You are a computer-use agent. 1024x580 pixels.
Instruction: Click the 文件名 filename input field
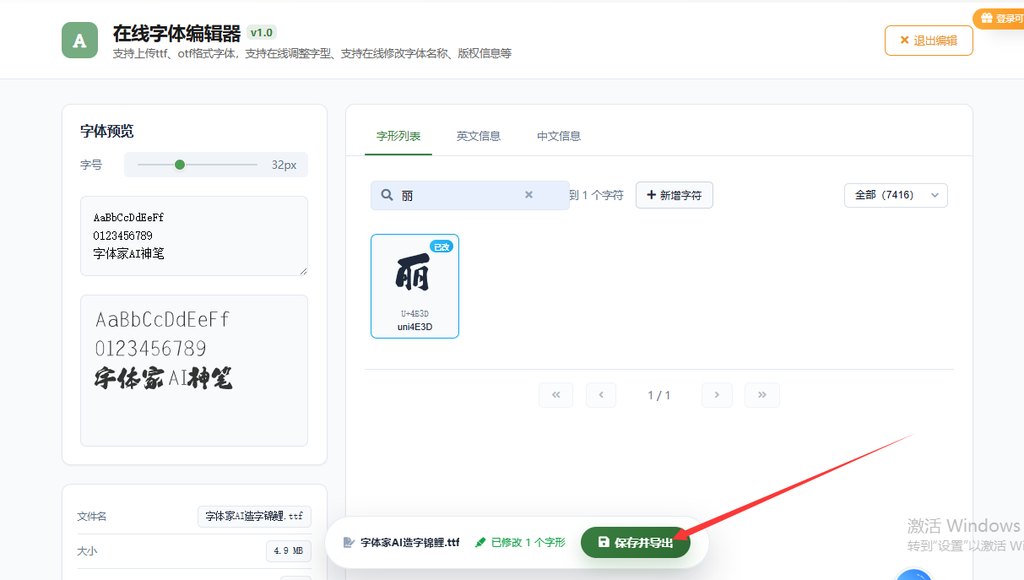point(255,516)
